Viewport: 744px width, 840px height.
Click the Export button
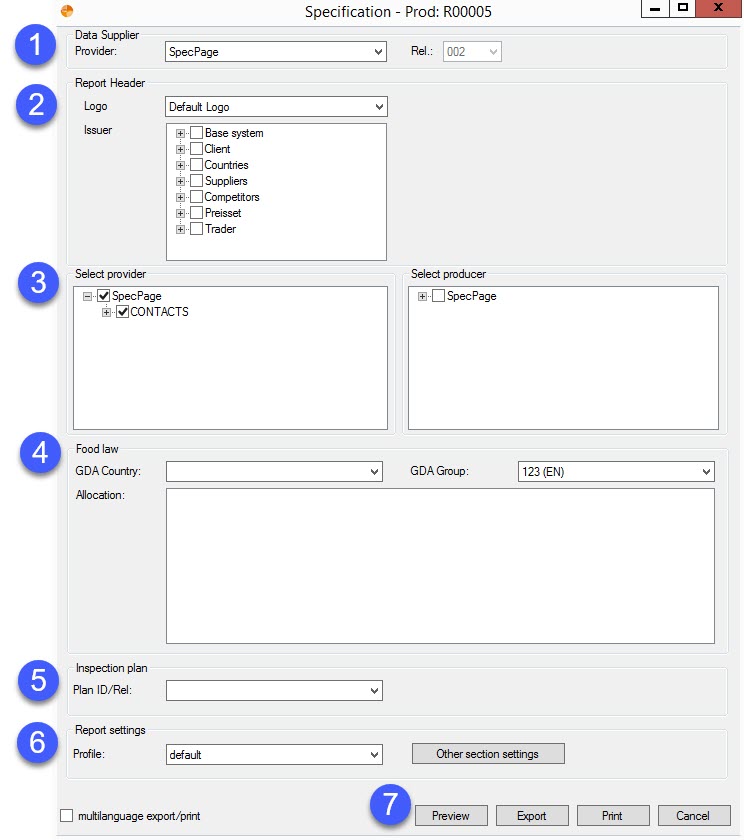[x=532, y=816]
